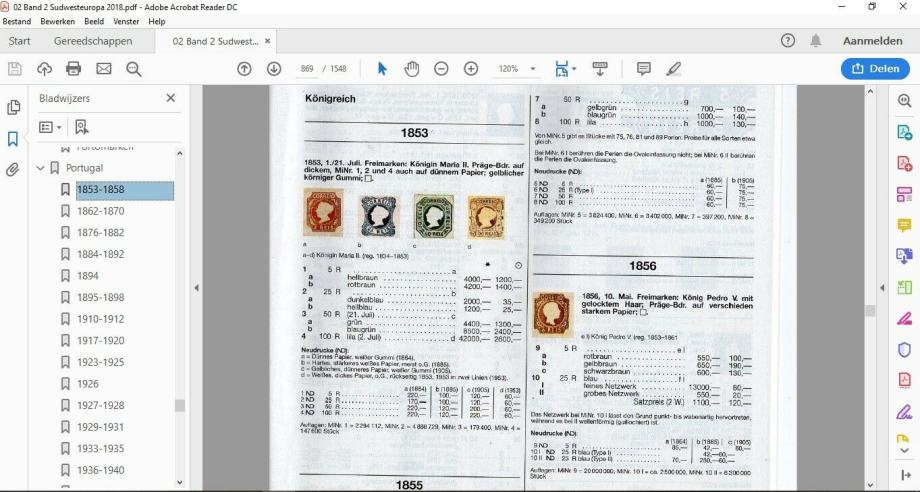Zoom in with plus icon

coord(471,69)
